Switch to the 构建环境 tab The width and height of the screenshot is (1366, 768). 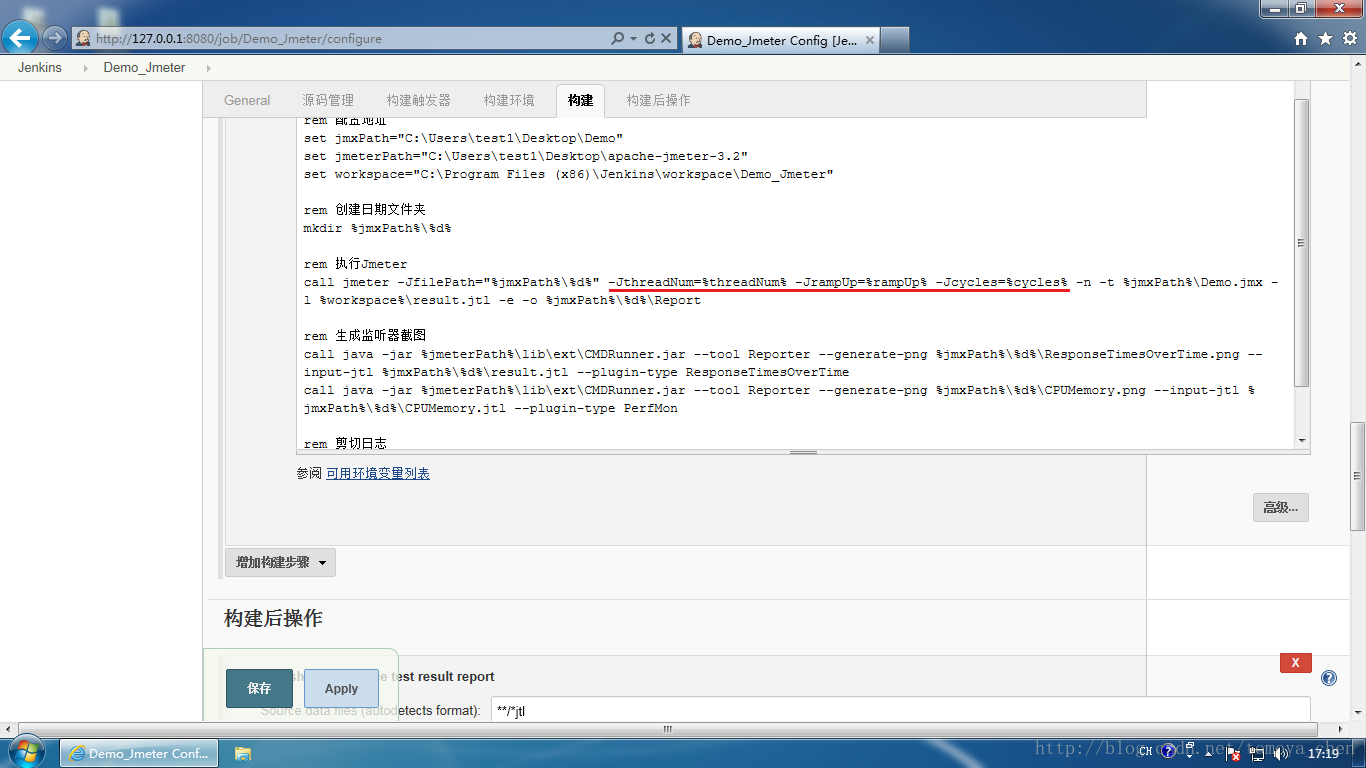[509, 100]
